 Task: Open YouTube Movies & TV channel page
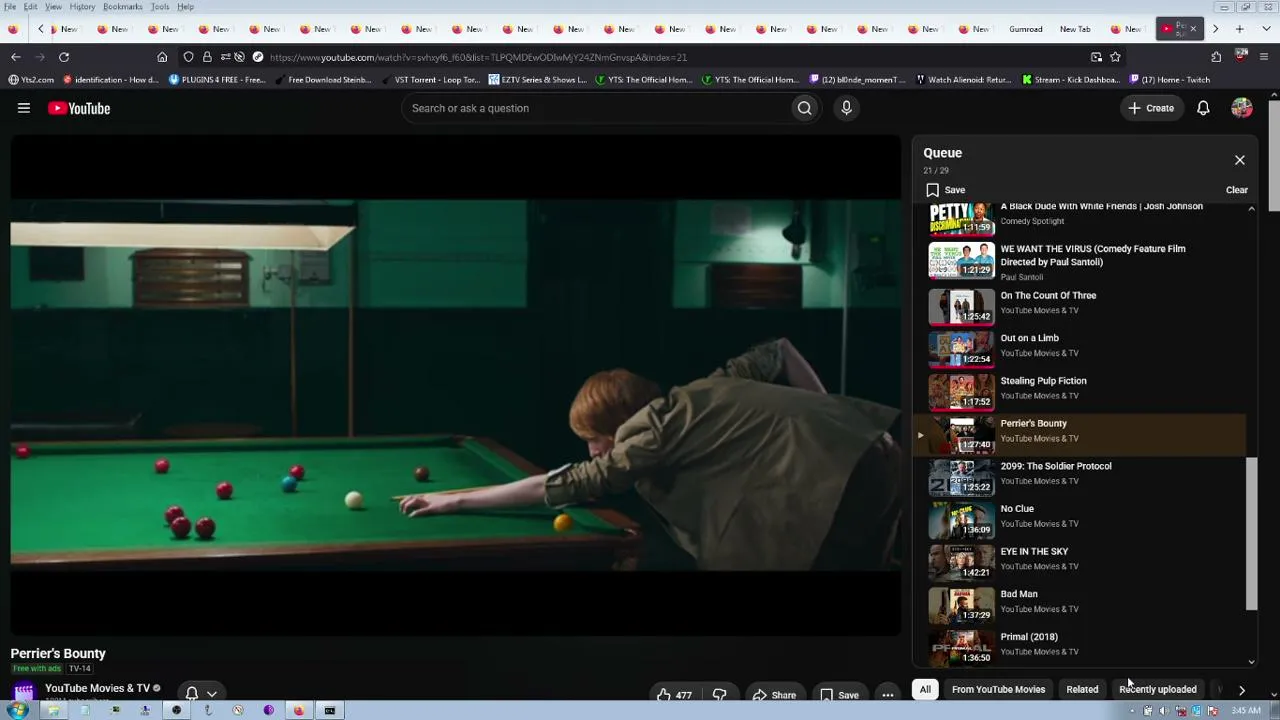[97, 688]
